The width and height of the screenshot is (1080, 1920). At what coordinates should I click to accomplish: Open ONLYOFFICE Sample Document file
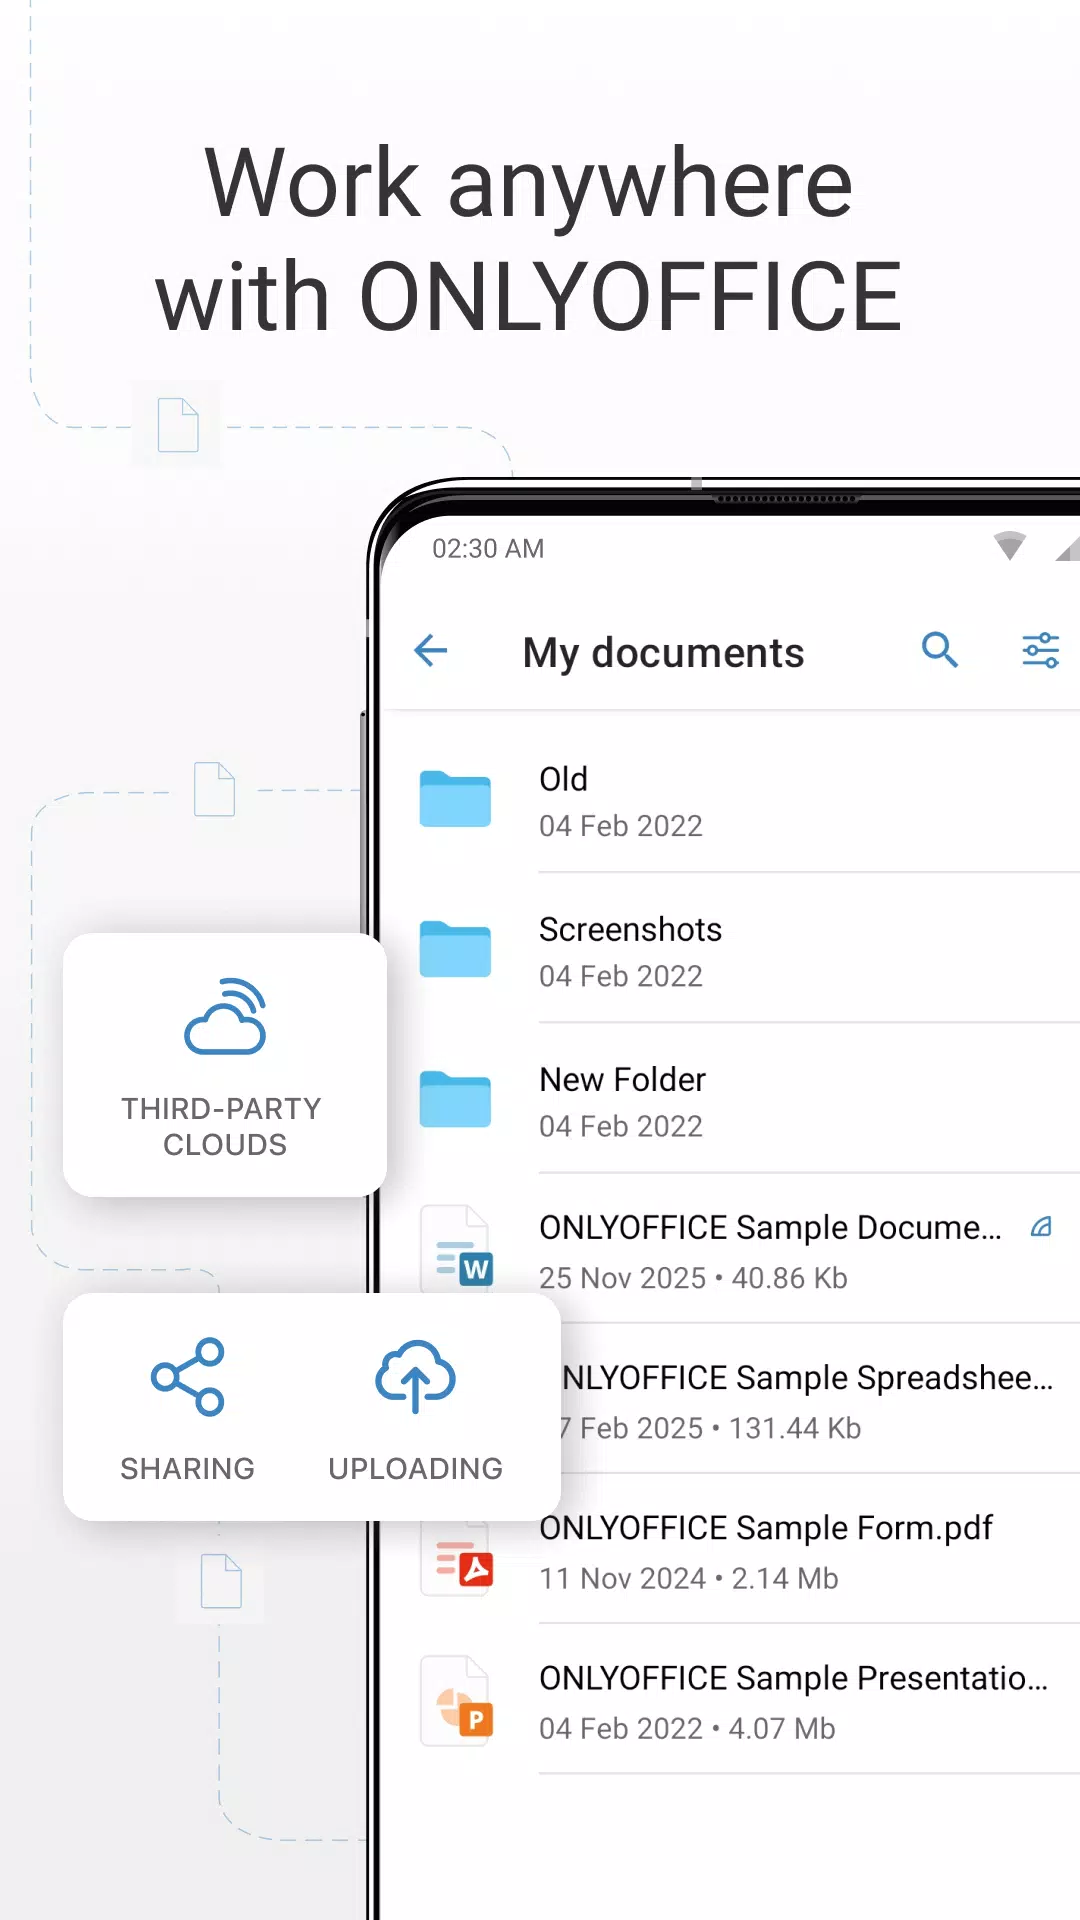(x=770, y=1227)
